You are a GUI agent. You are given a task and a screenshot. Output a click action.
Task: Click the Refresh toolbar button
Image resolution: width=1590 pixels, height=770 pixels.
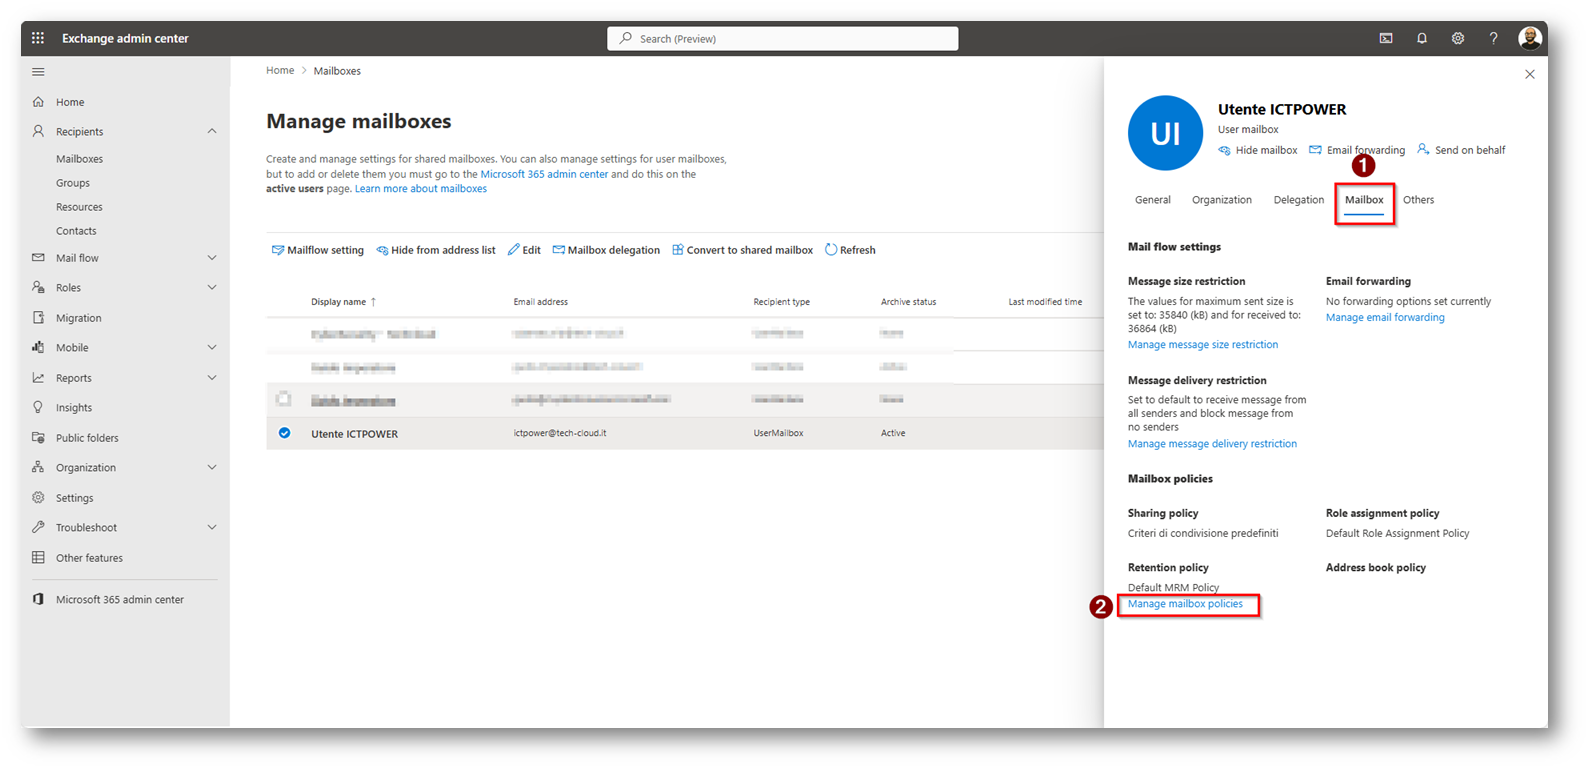pyautogui.click(x=850, y=250)
